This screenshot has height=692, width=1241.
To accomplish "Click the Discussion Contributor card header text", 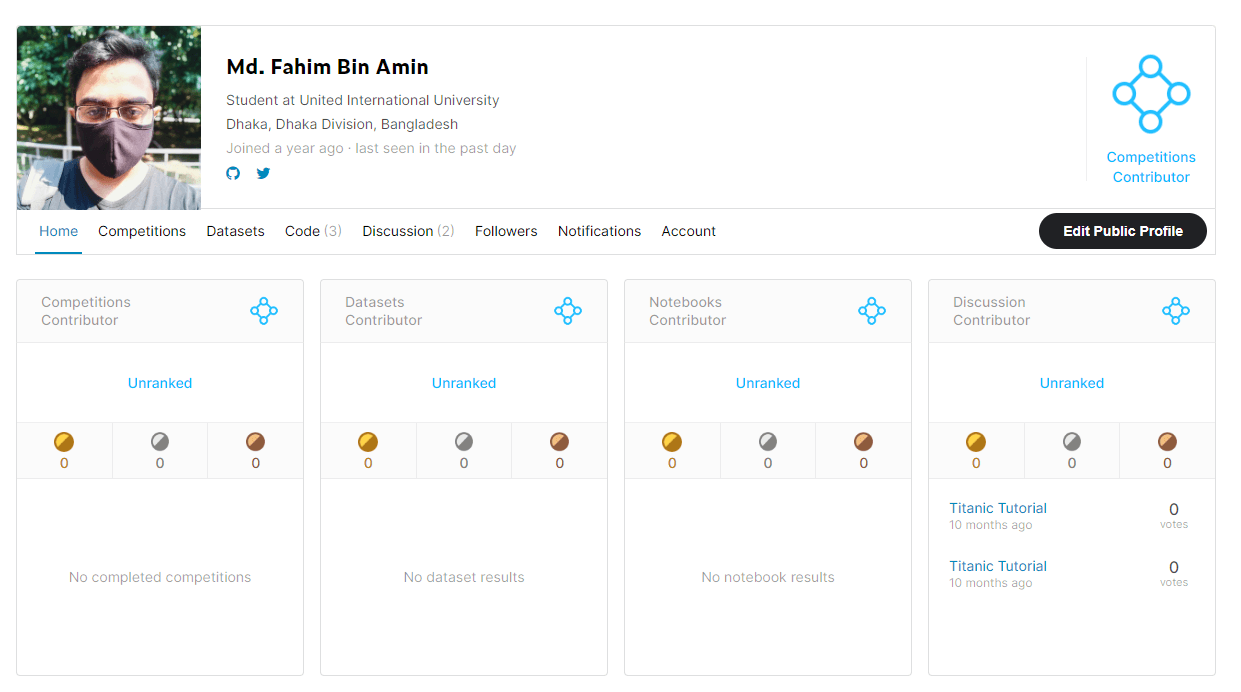I will point(991,311).
